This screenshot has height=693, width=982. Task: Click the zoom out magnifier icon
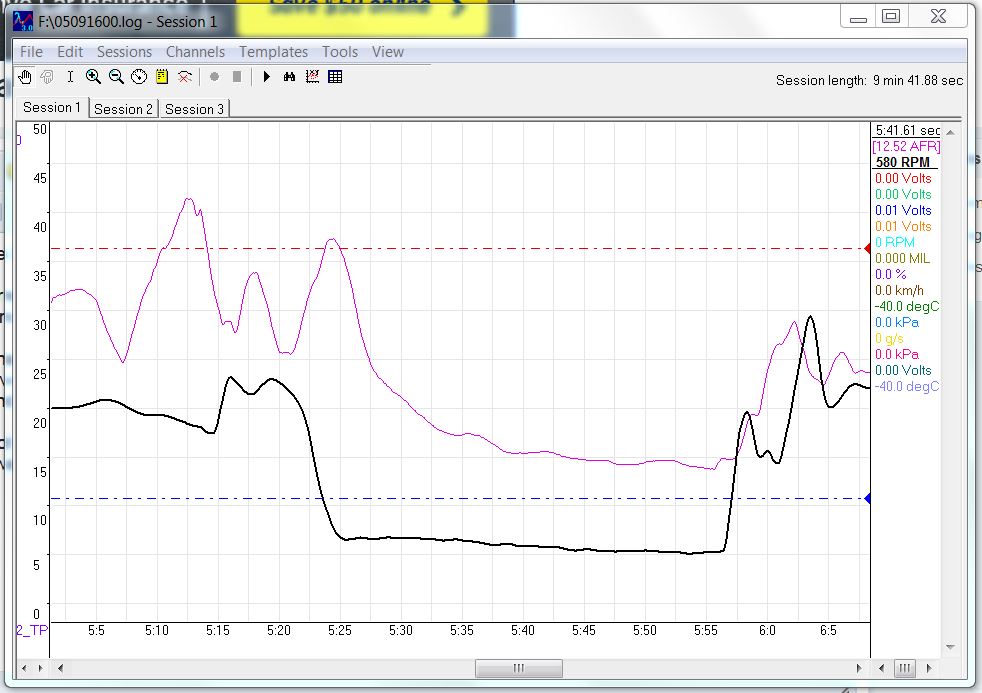(116, 76)
